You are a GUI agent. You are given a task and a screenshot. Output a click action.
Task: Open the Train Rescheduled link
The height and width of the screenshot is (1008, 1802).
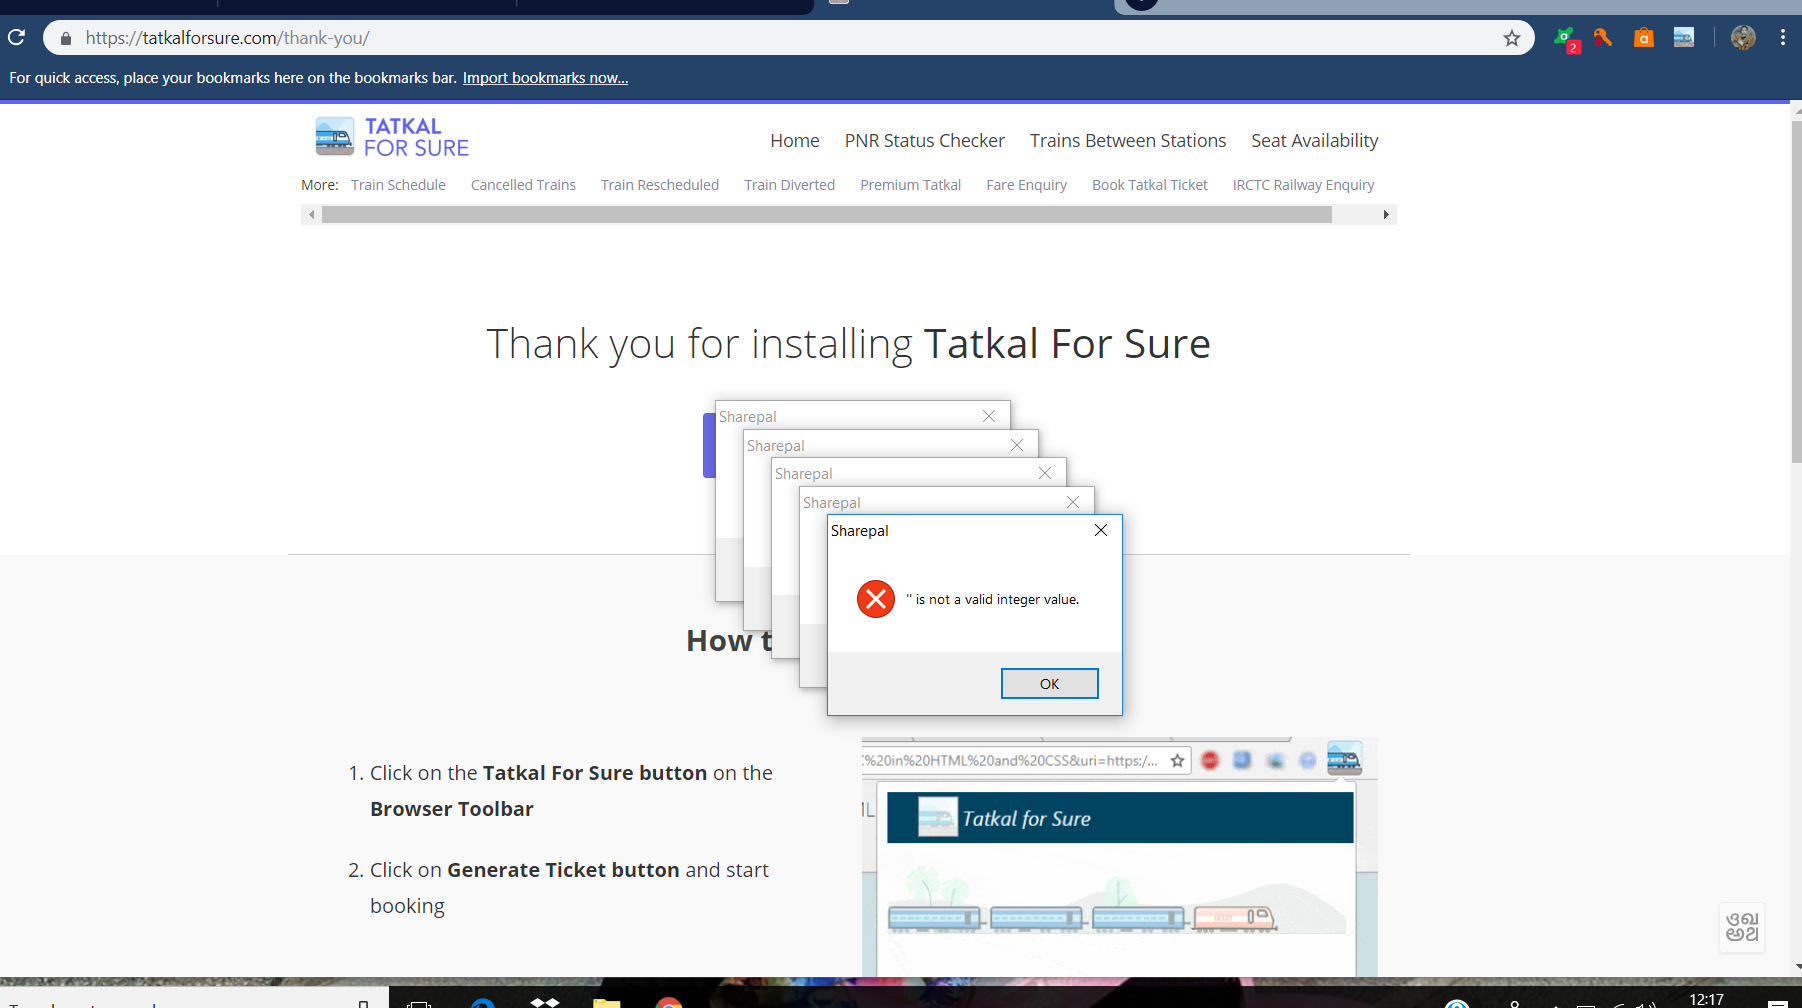point(660,185)
